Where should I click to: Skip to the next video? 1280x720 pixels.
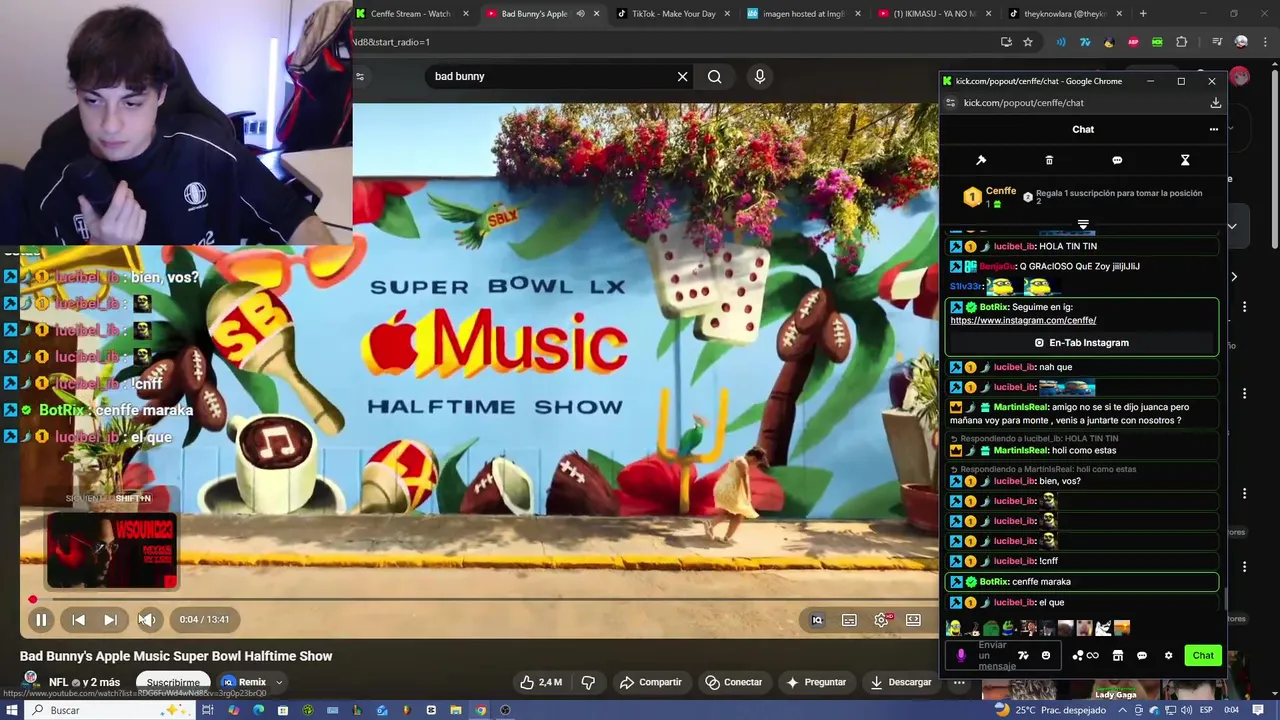pyautogui.click(x=110, y=620)
